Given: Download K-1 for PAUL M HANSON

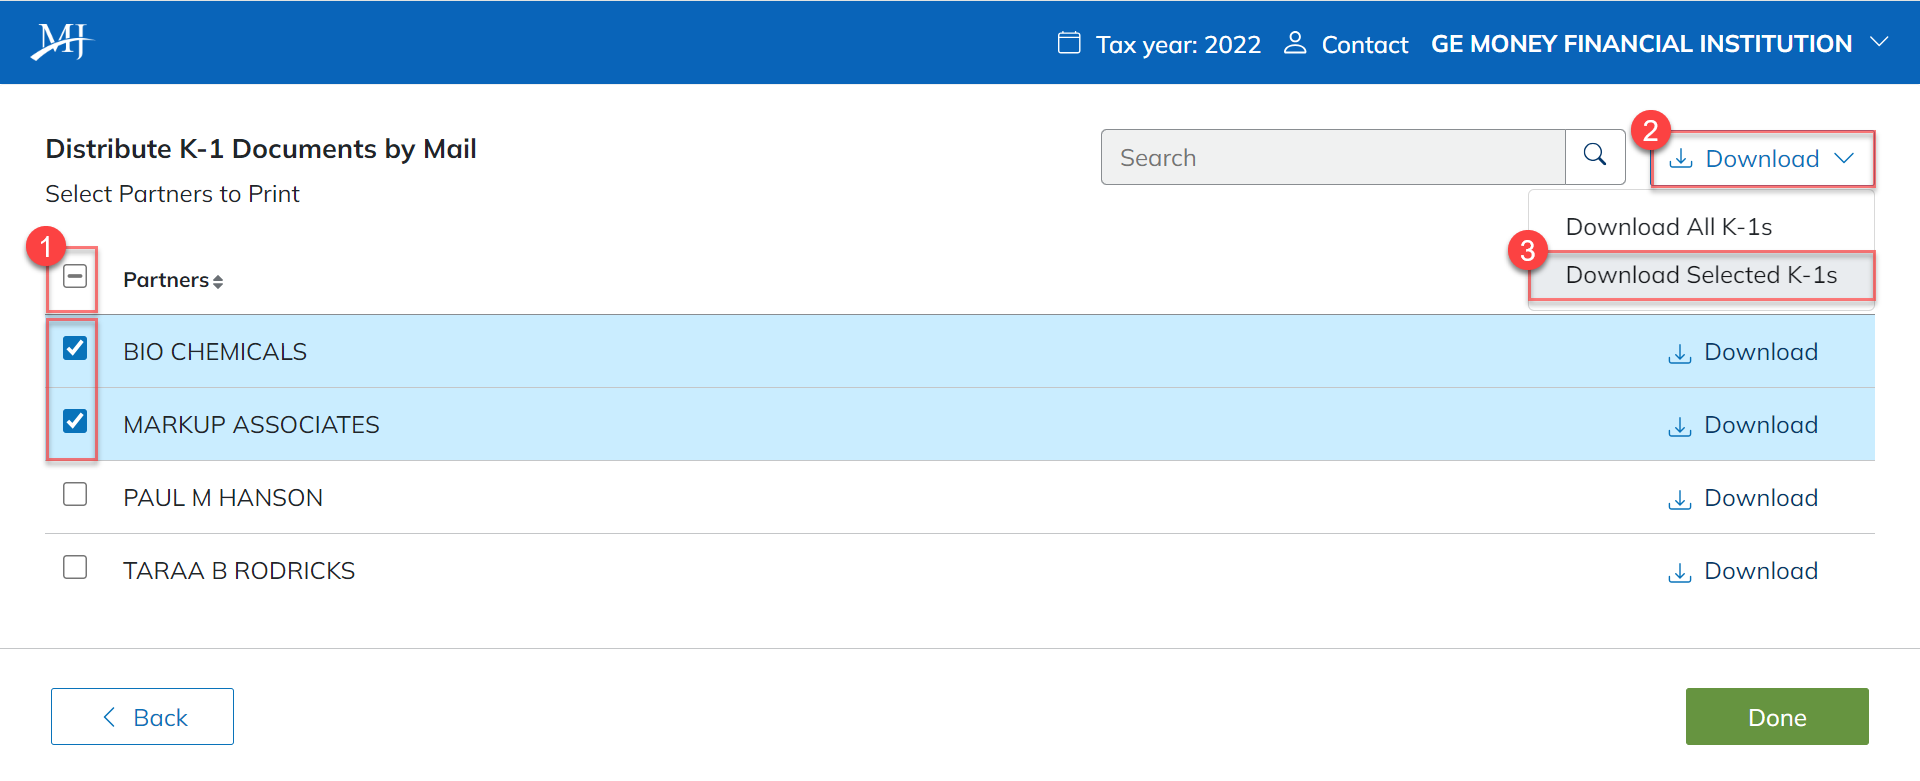Looking at the screenshot, I should click(1742, 498).
